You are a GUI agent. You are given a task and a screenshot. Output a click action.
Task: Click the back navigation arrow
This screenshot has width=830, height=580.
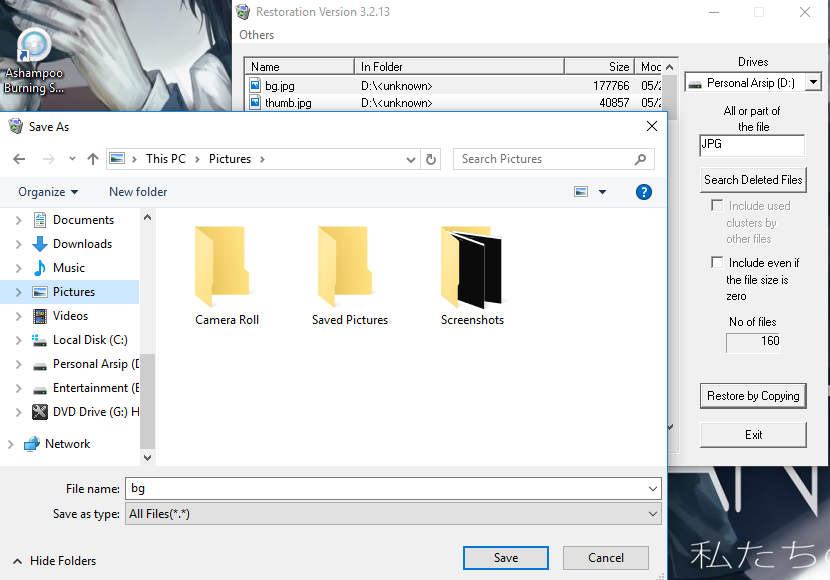[x=17, y=158]
